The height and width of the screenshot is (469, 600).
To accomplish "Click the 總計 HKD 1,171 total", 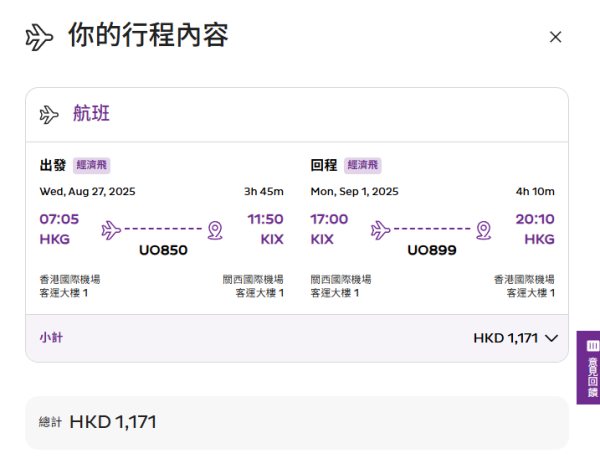I will (x=98, y=422).
